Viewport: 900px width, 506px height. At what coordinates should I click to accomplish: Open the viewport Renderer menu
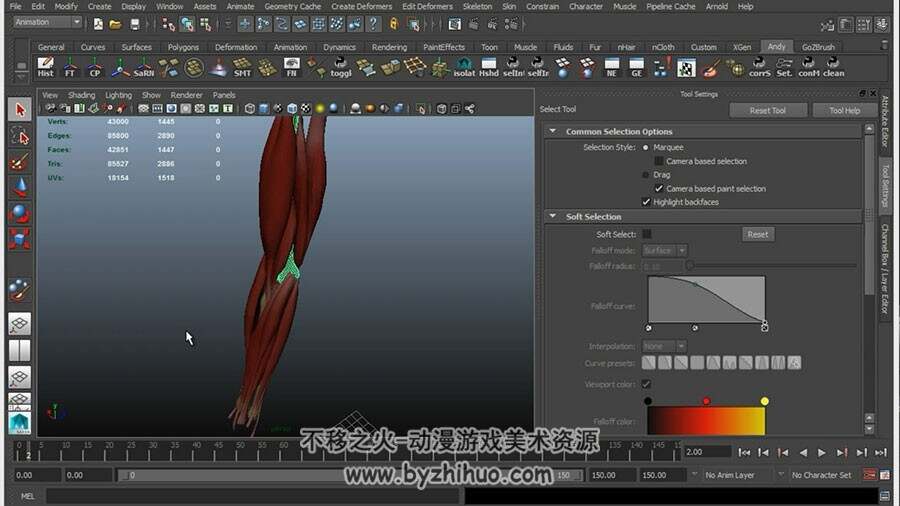187,95
